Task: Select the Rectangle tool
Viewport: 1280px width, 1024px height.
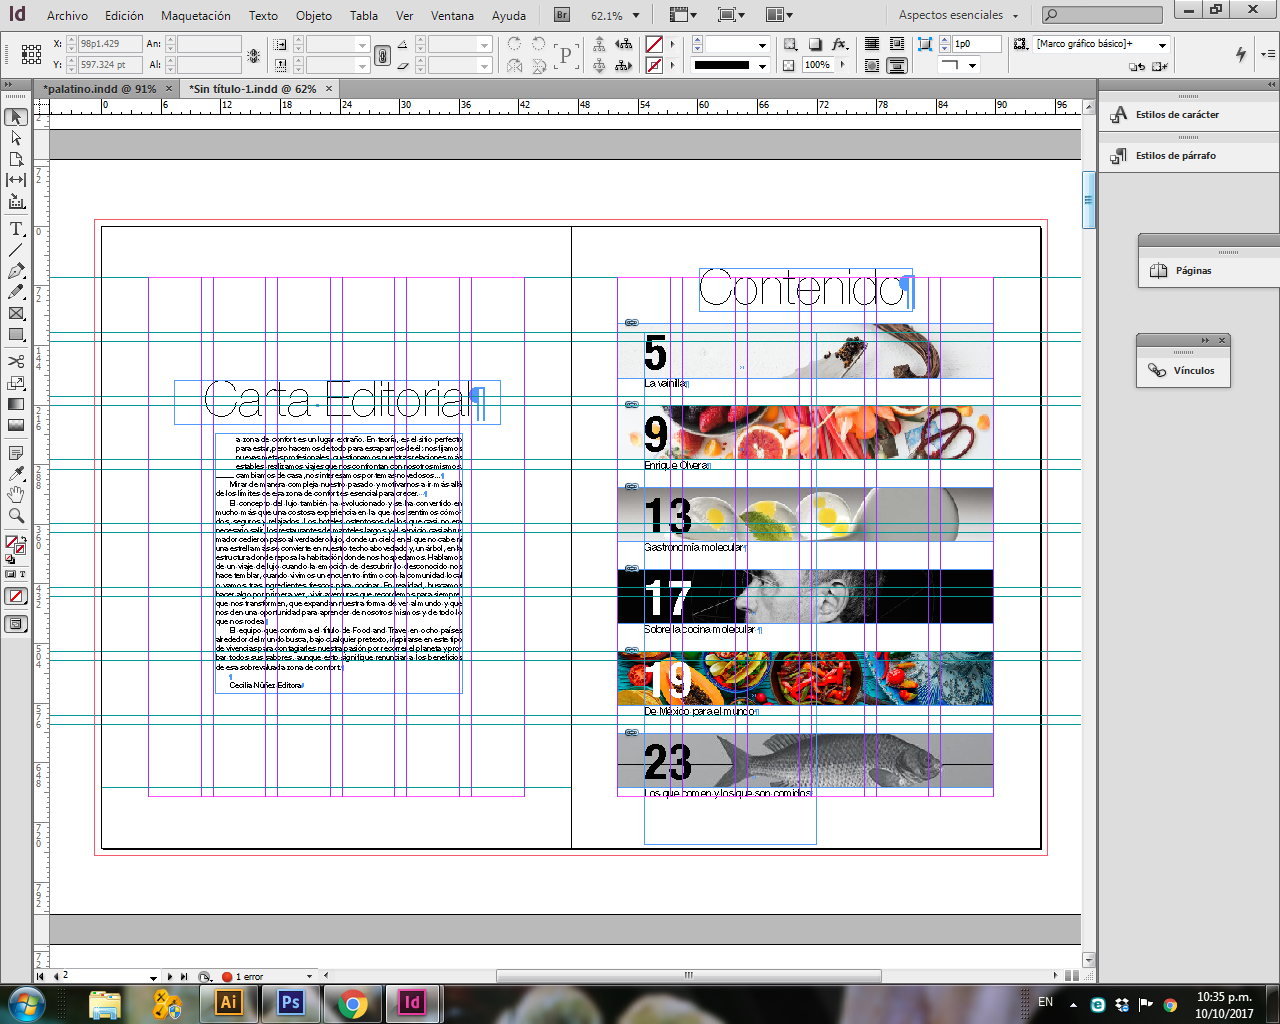Action: point(16,335)
